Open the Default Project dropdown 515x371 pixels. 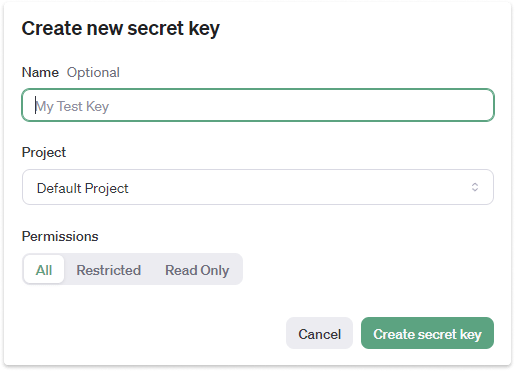click(x=258, y=187)
